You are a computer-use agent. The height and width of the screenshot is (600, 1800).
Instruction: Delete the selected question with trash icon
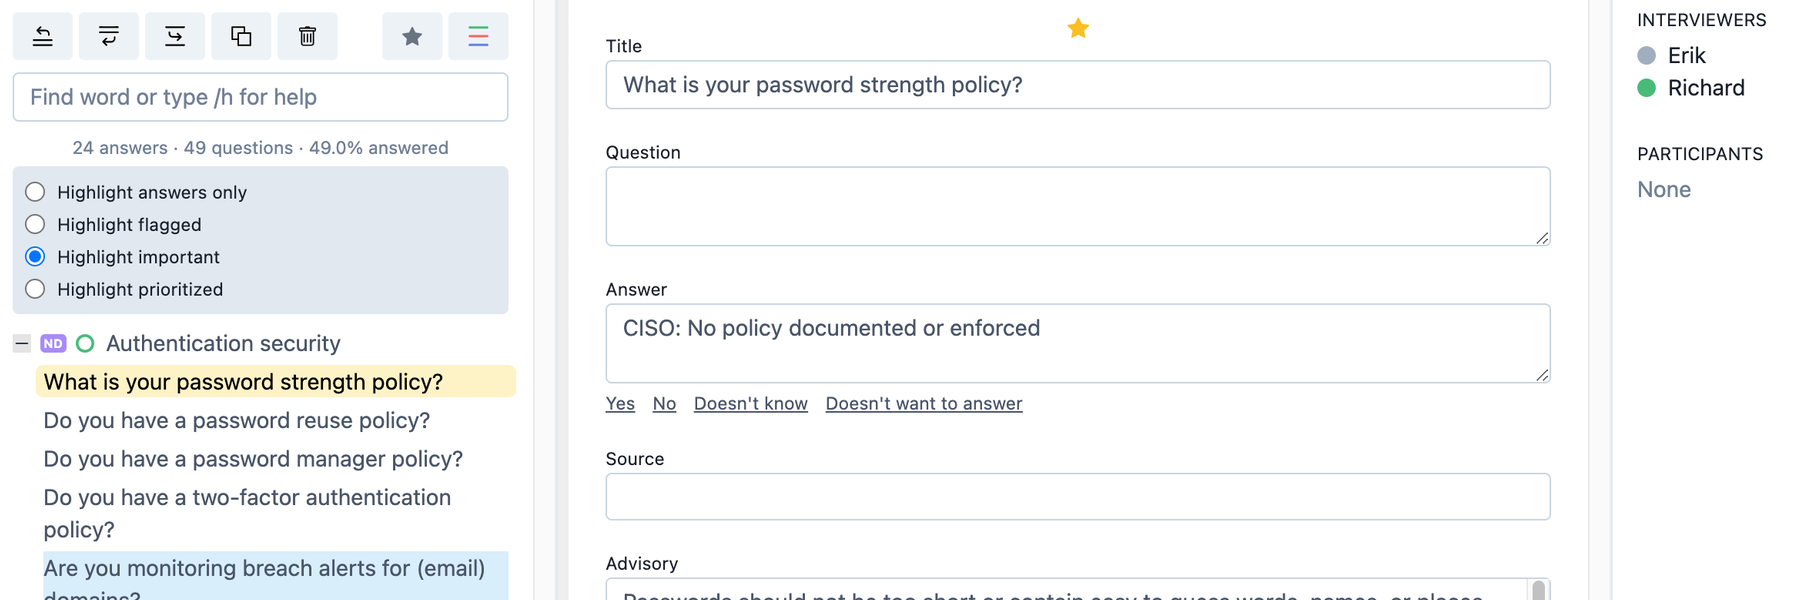click(307, 37)
